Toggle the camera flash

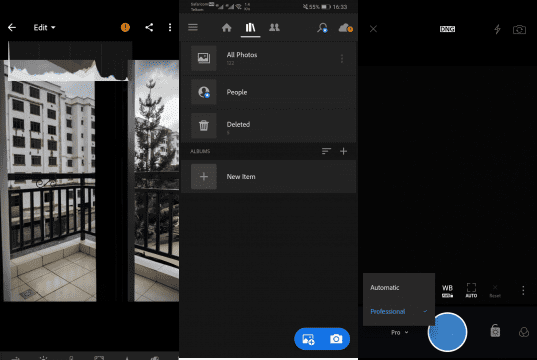498,29
